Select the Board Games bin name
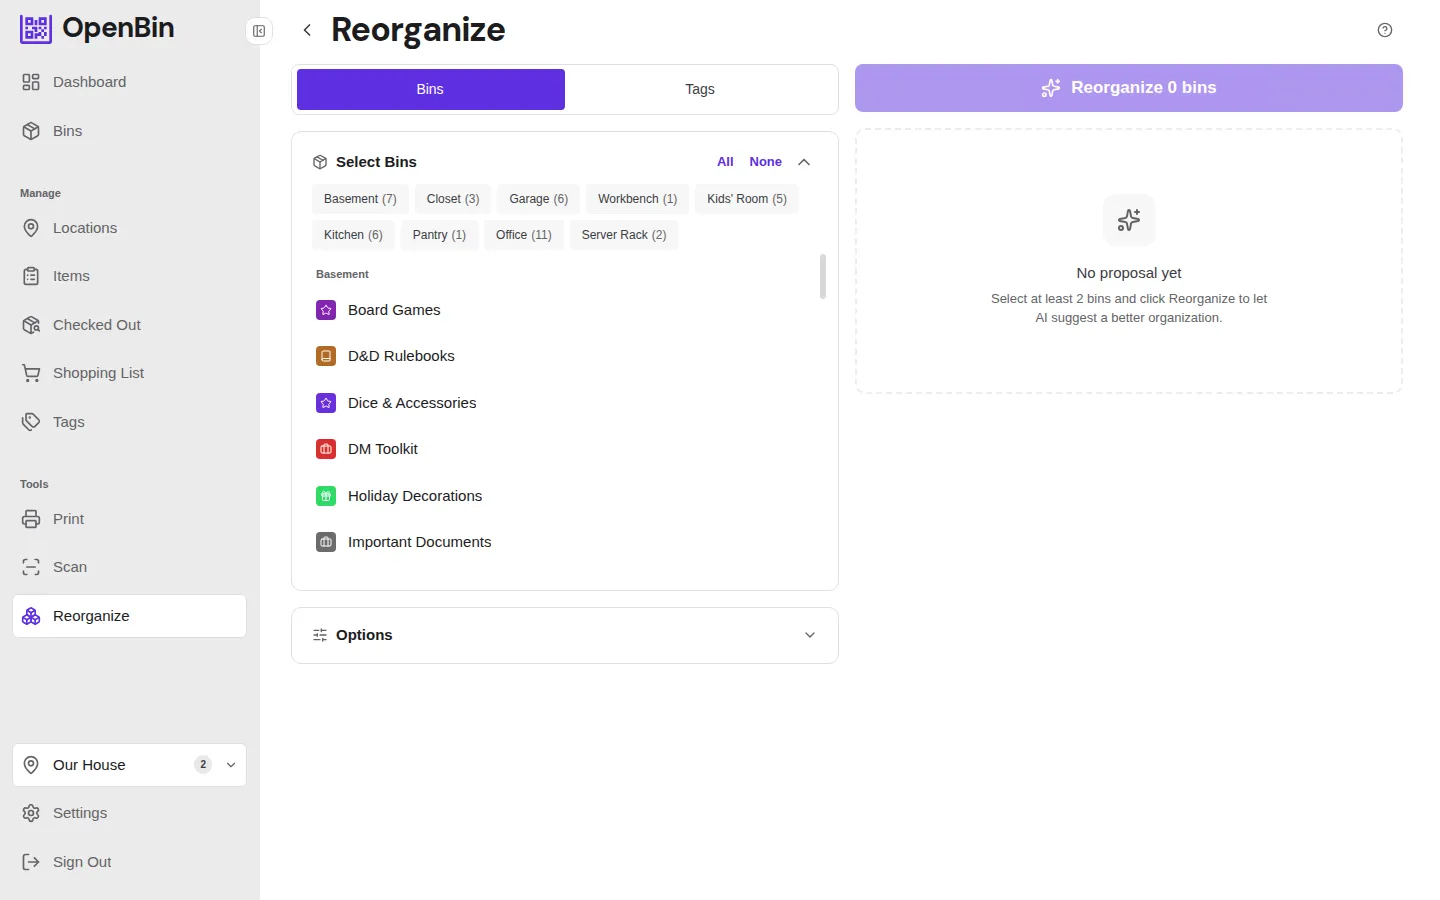 point(394,310)
